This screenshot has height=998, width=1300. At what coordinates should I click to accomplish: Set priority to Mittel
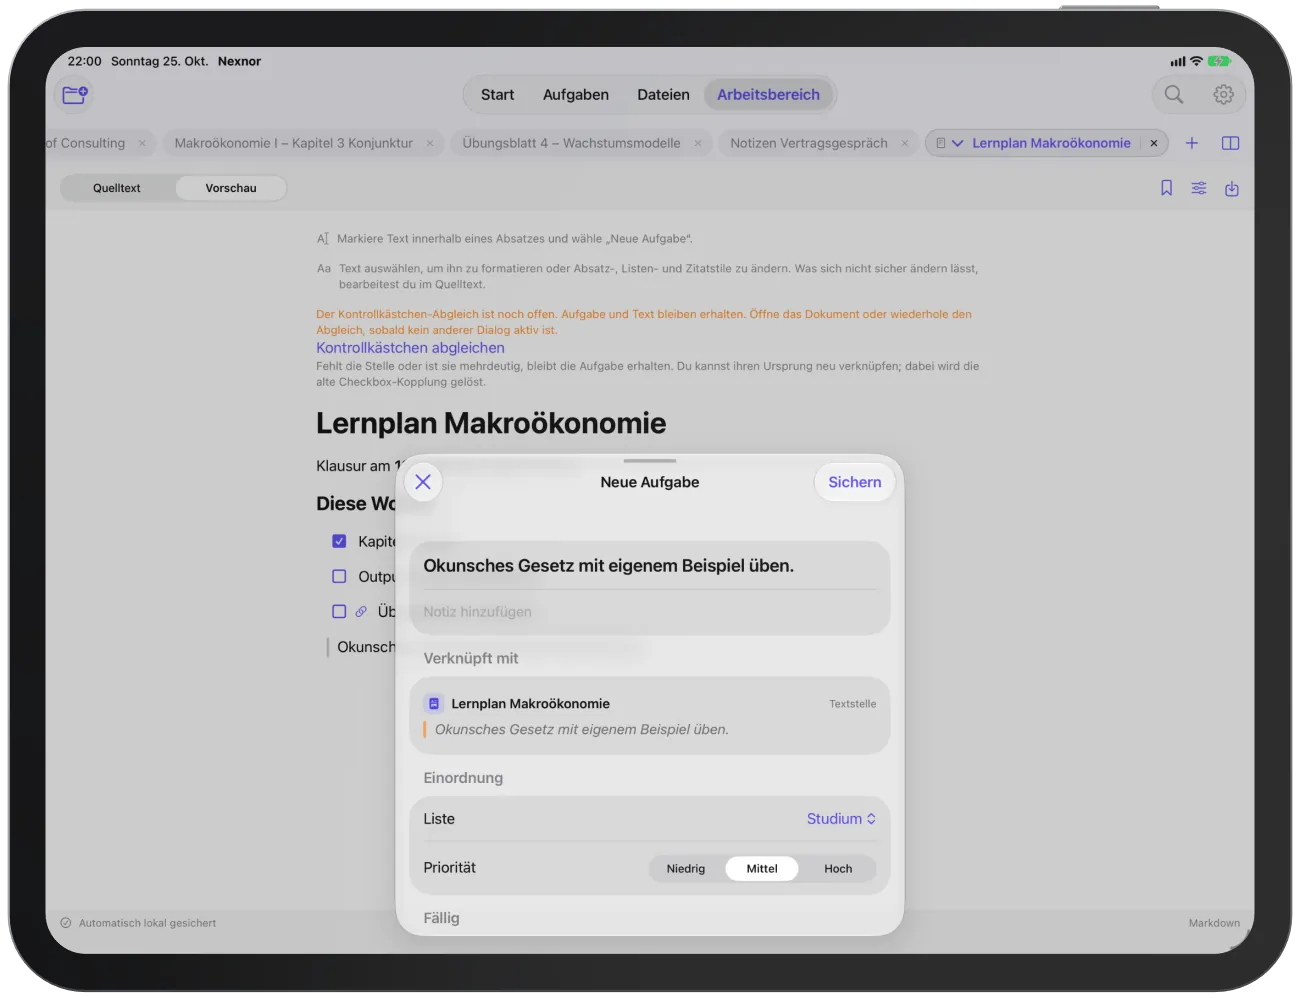[762, 868]
